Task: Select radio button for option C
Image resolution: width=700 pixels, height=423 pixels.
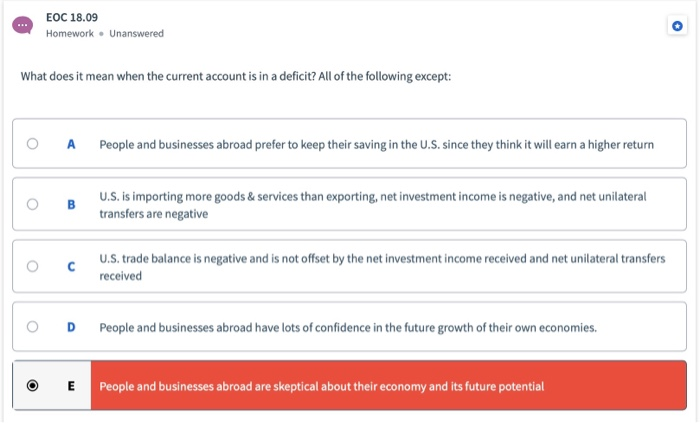Action: [33, 266]
